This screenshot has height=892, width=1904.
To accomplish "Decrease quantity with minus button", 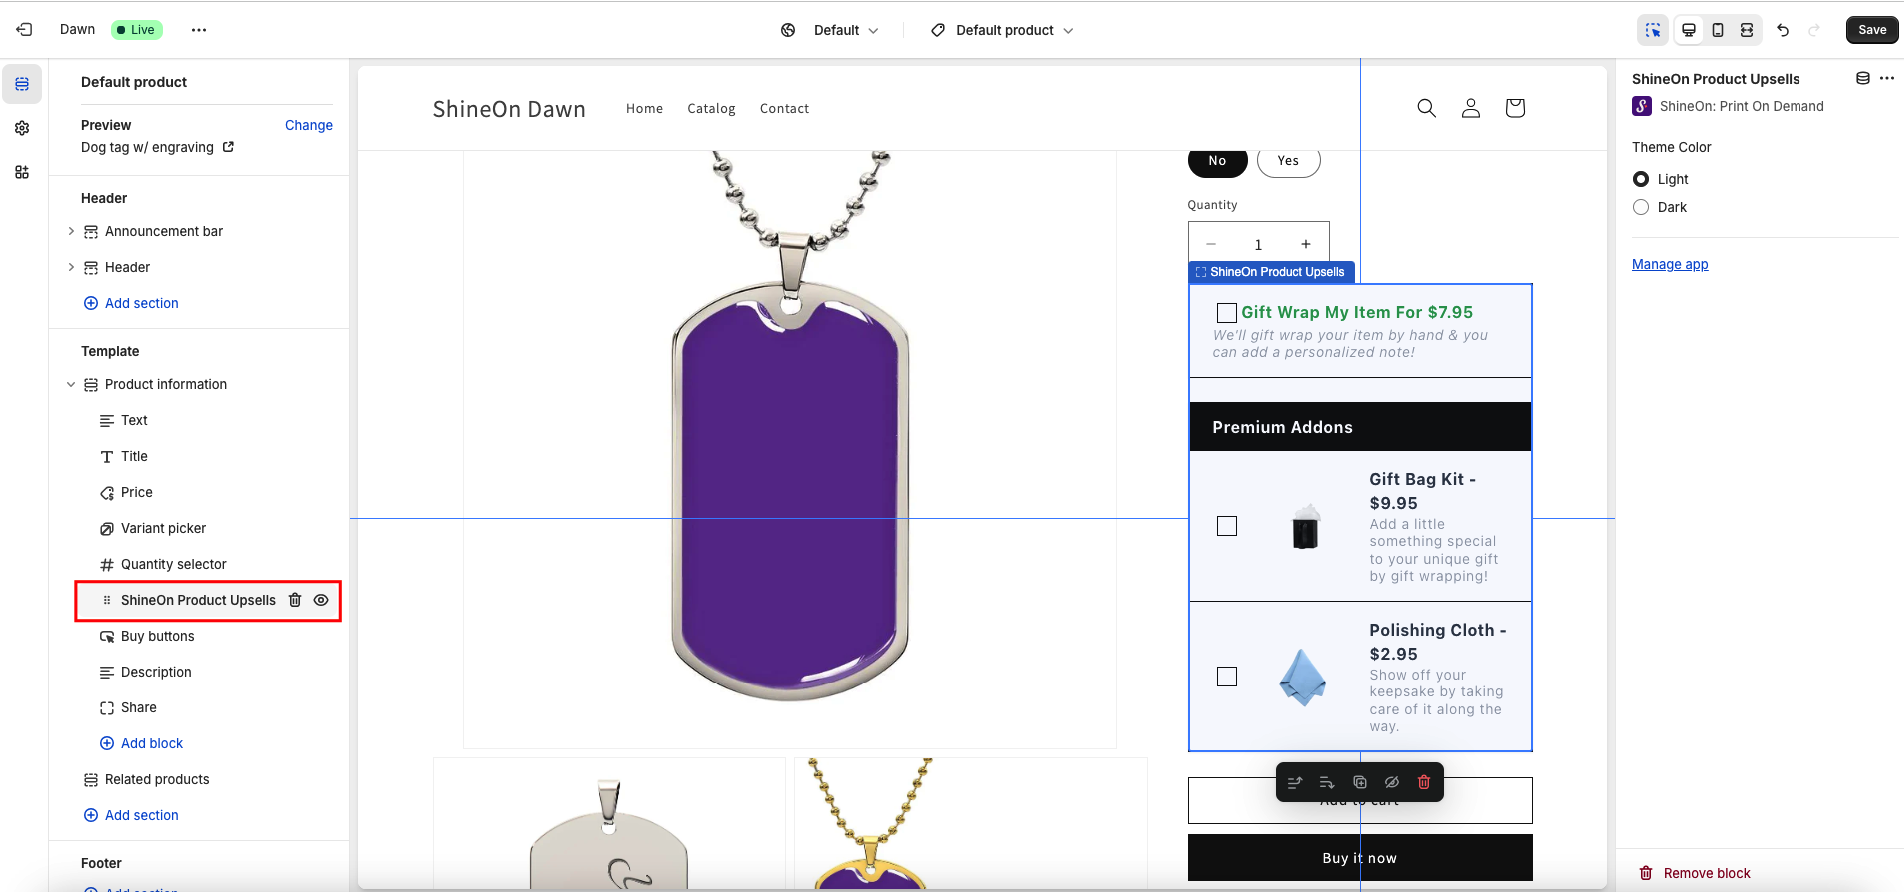I will click(x=1211, y=244).
